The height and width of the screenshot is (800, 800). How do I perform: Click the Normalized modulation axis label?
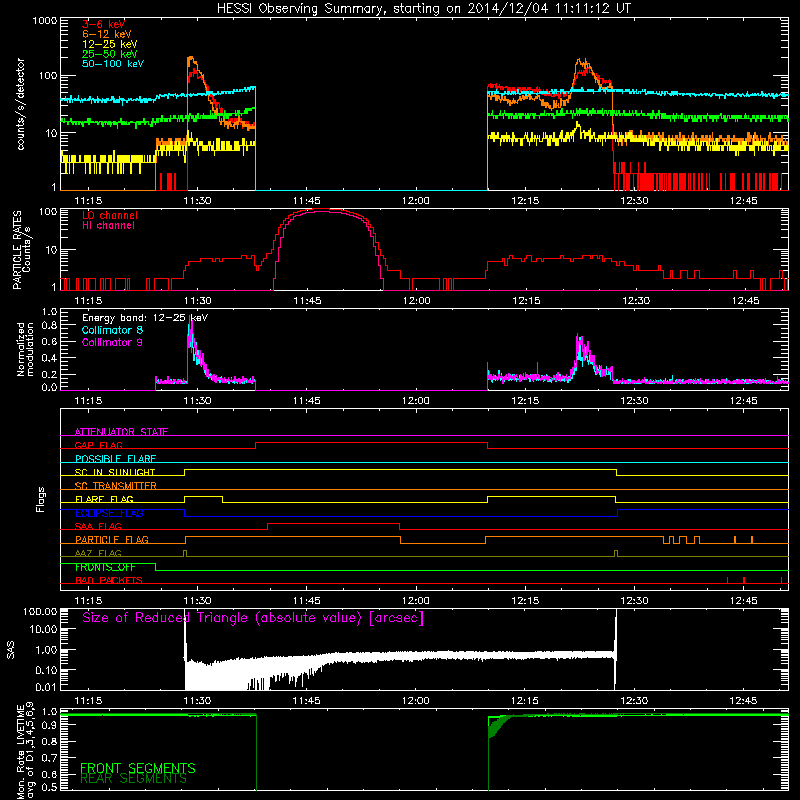tap(26, 349)
